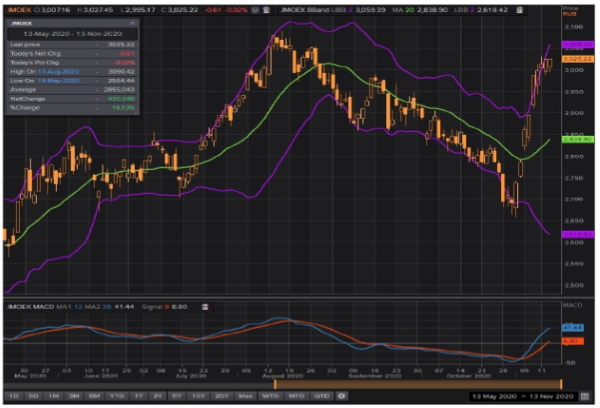
Task: Select the 6M time range
Action: pos(93,397)
